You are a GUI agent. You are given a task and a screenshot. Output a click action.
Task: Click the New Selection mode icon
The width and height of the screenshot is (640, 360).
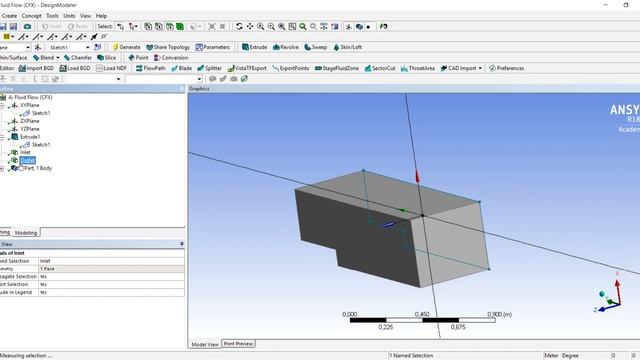tap(121, 27)
